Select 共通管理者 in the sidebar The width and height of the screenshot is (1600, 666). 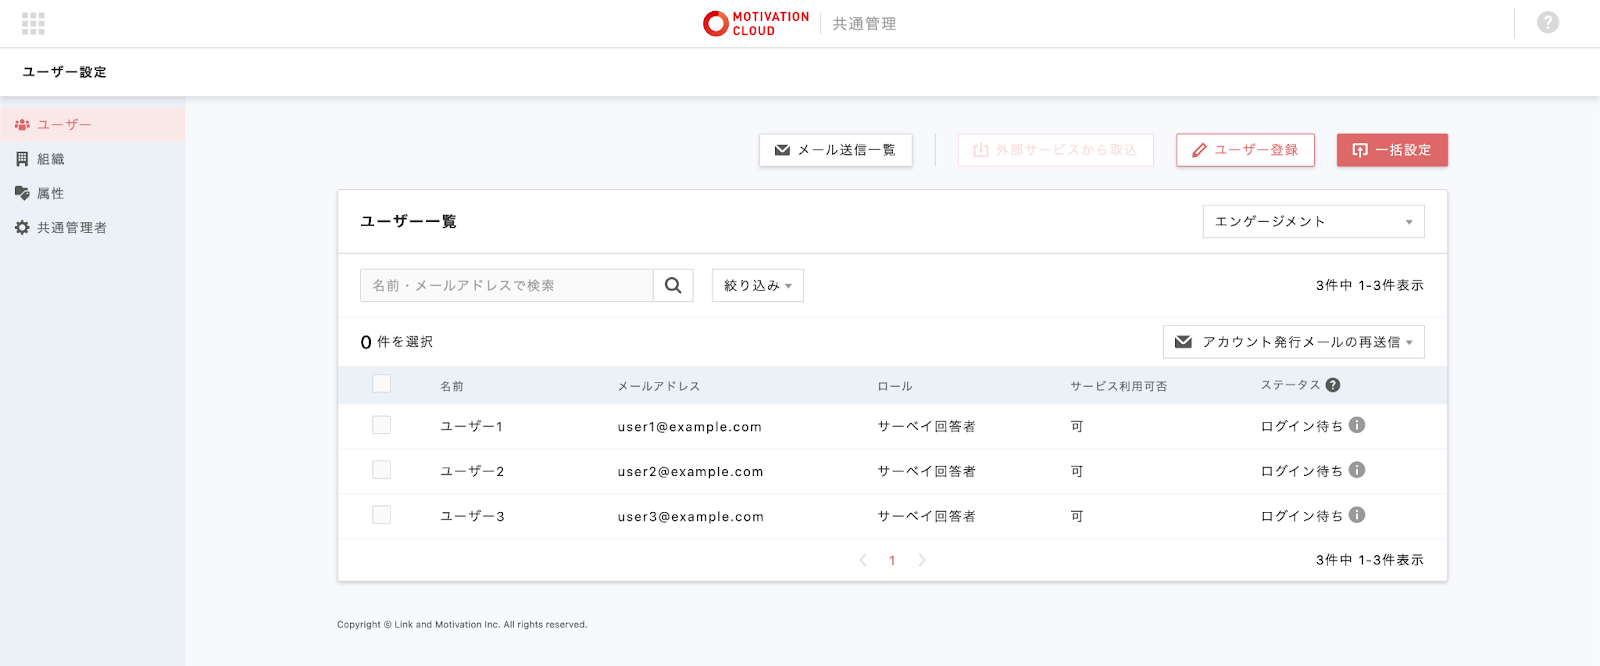coord(71,228)
